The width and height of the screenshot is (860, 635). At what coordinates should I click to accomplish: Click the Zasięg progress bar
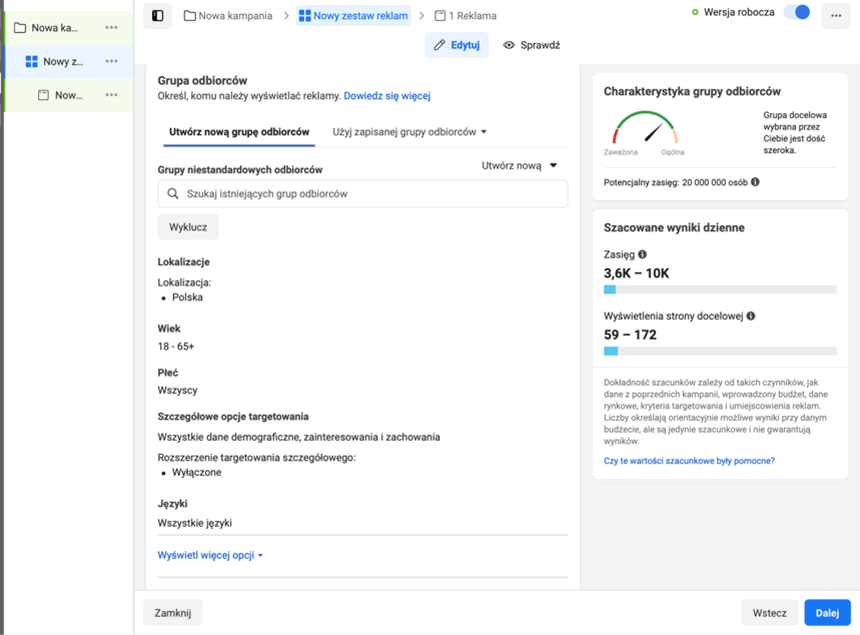[720, 290]
